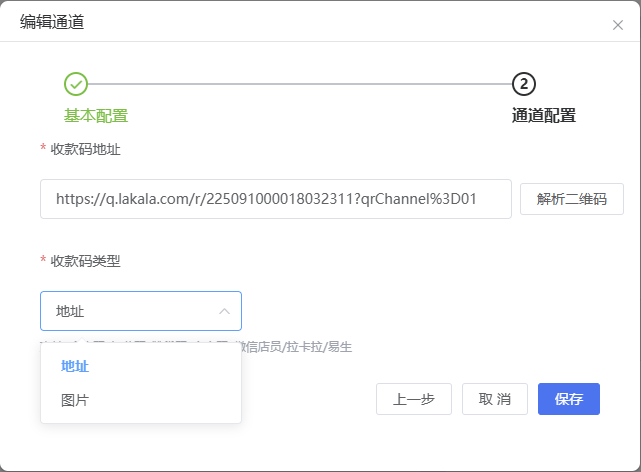The width and height of the screenshot is (641, 472).
Task: Click 上一步 to go back
Action: tap(413, 399)
